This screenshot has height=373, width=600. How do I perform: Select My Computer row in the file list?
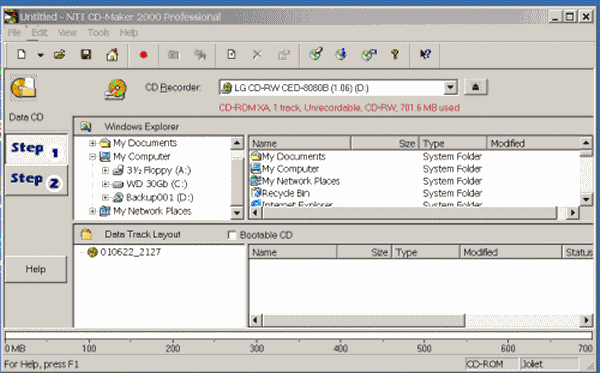pyautogui.click(x=290, y=169)
